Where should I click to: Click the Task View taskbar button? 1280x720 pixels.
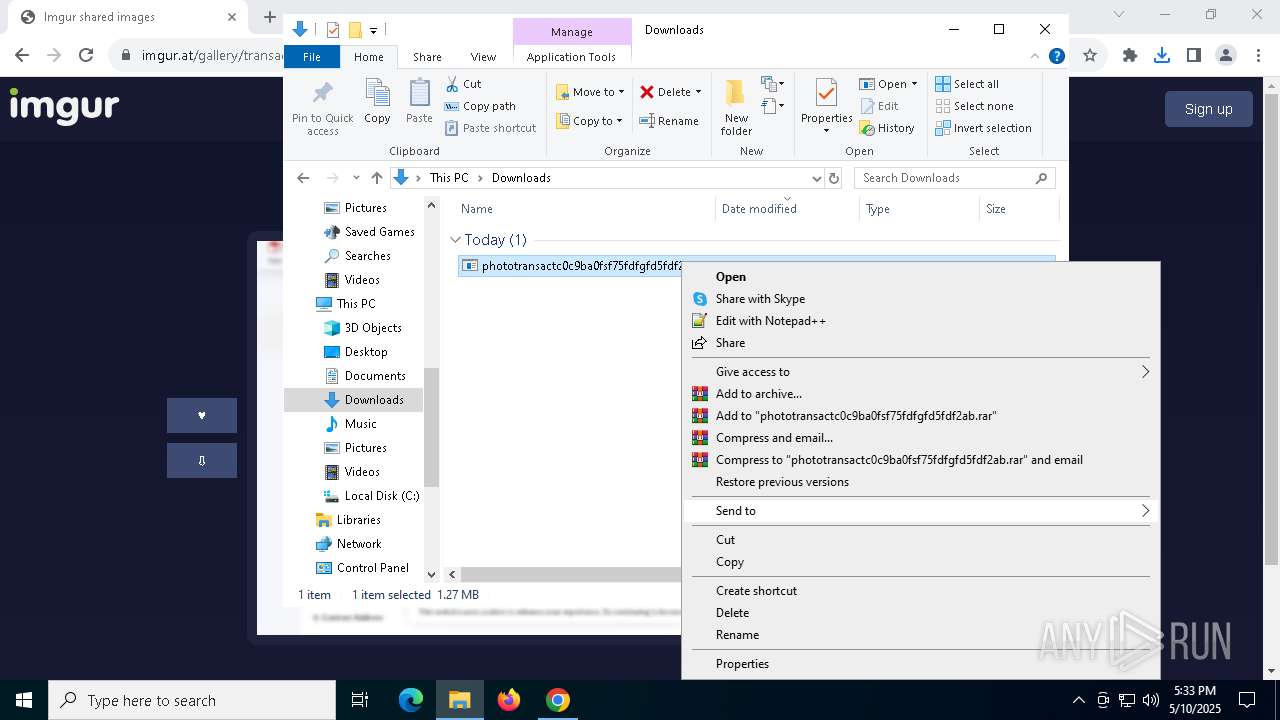coord(360,700)
